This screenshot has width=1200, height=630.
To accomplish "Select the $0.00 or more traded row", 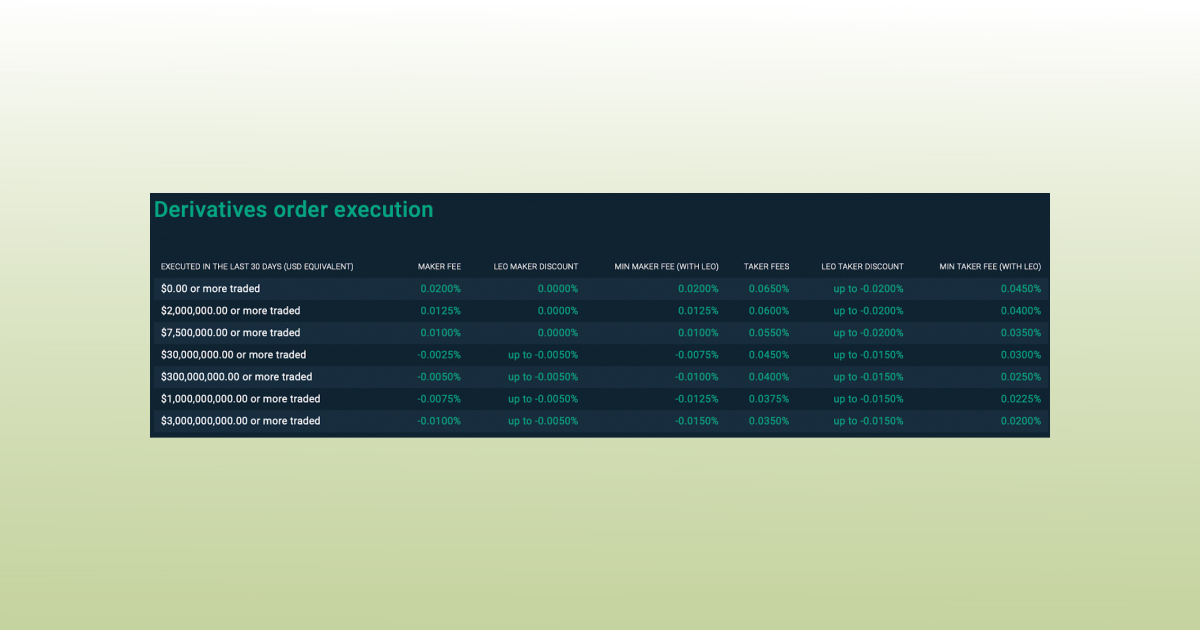I will (x=210, y=288).
